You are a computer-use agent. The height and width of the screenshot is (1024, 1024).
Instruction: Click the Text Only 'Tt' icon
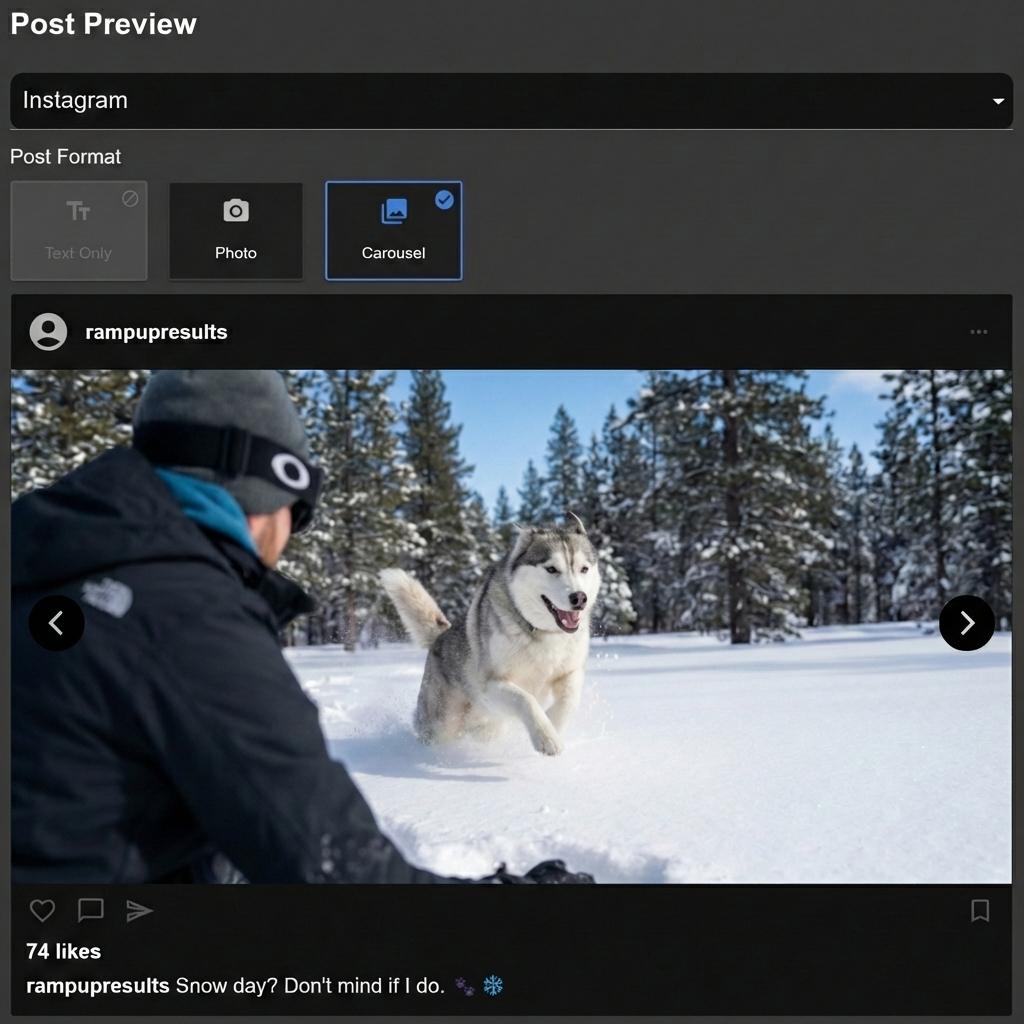pyautogui.click(x=79, y=210)
